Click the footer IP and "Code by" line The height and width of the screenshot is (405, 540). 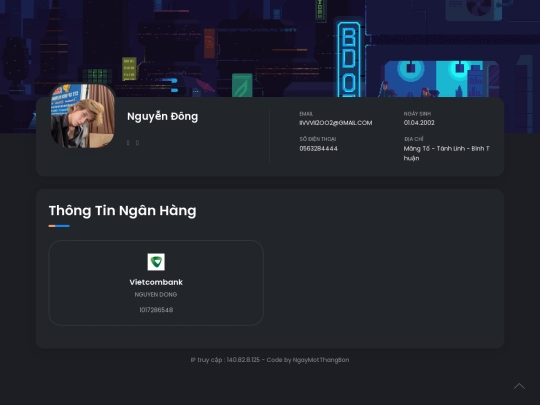(270, 360)
